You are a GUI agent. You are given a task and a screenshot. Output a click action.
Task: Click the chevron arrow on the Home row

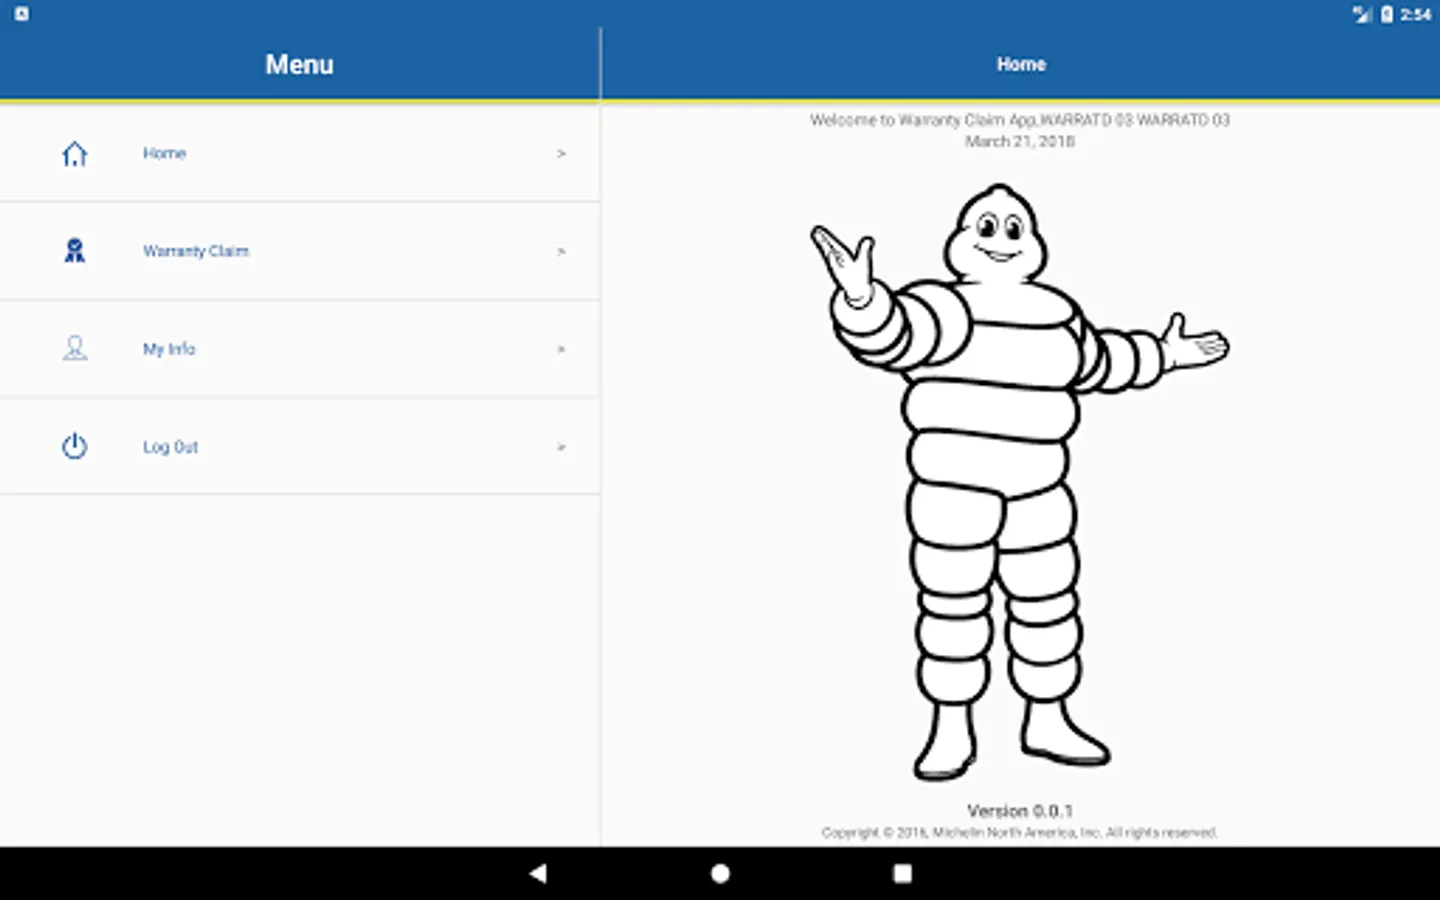point(562,154)
